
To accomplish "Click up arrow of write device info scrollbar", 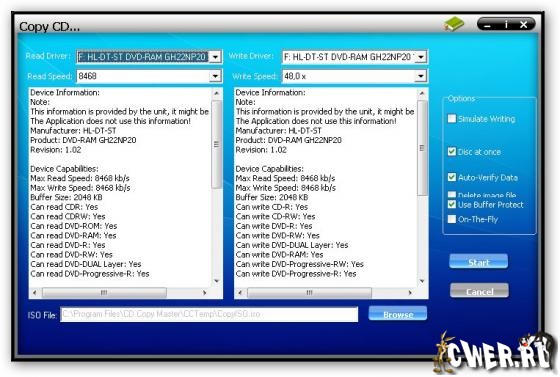I will [422, 94].
